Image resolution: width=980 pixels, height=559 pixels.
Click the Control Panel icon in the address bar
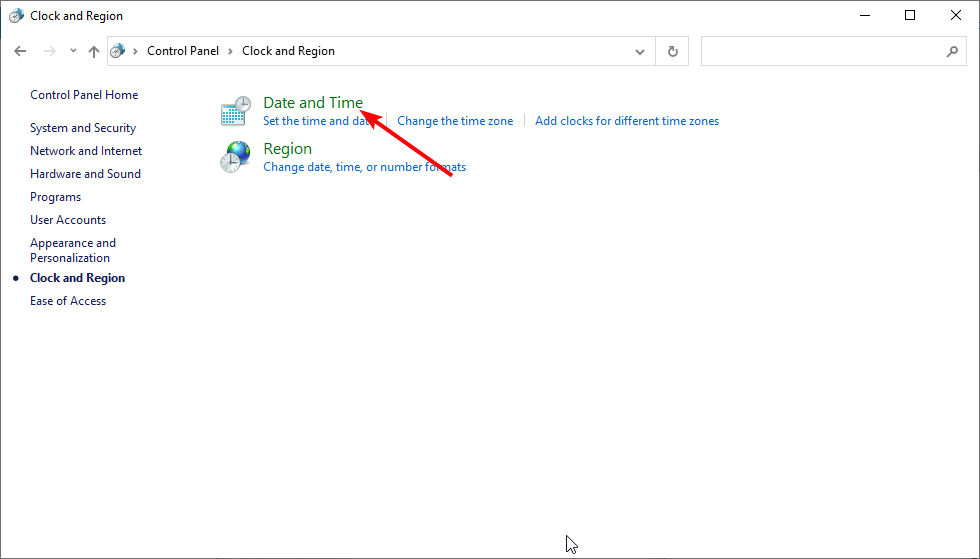tap(118, 51)
